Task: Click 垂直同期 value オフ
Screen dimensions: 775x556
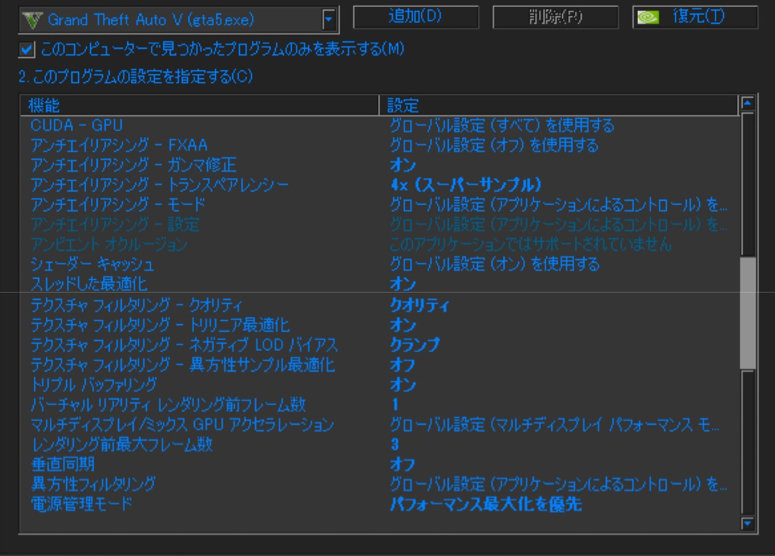Action: (402, 464)
